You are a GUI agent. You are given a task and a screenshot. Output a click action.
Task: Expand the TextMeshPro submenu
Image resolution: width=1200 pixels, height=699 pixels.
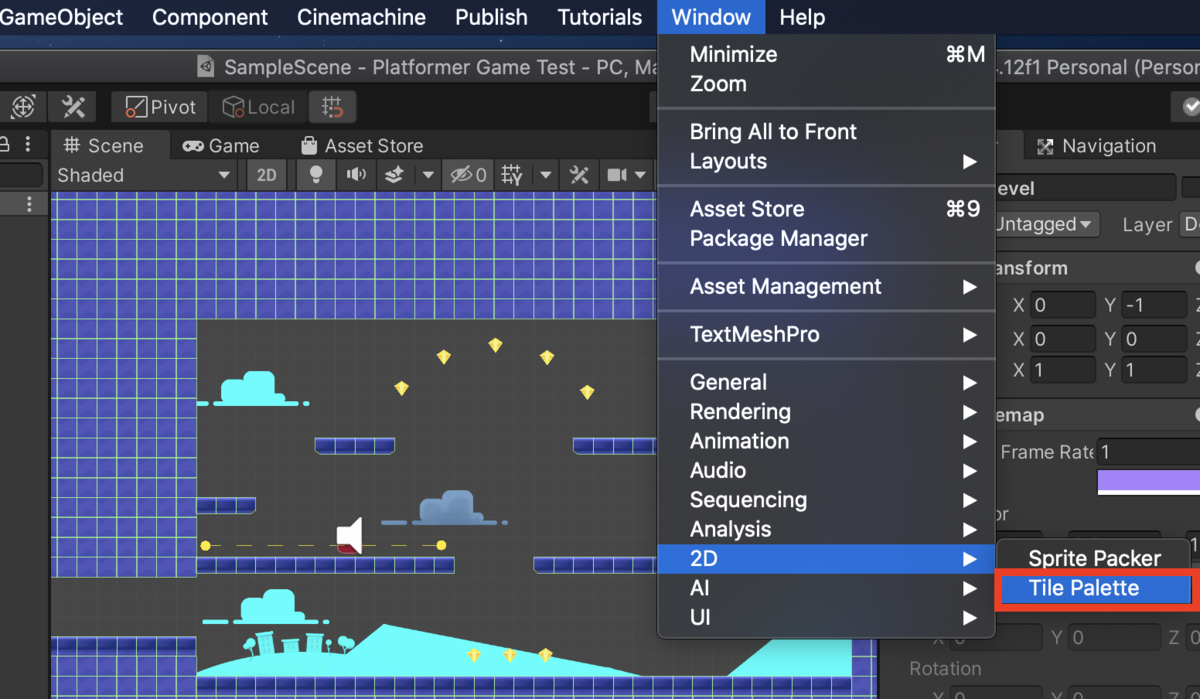[x=826, y=334]
